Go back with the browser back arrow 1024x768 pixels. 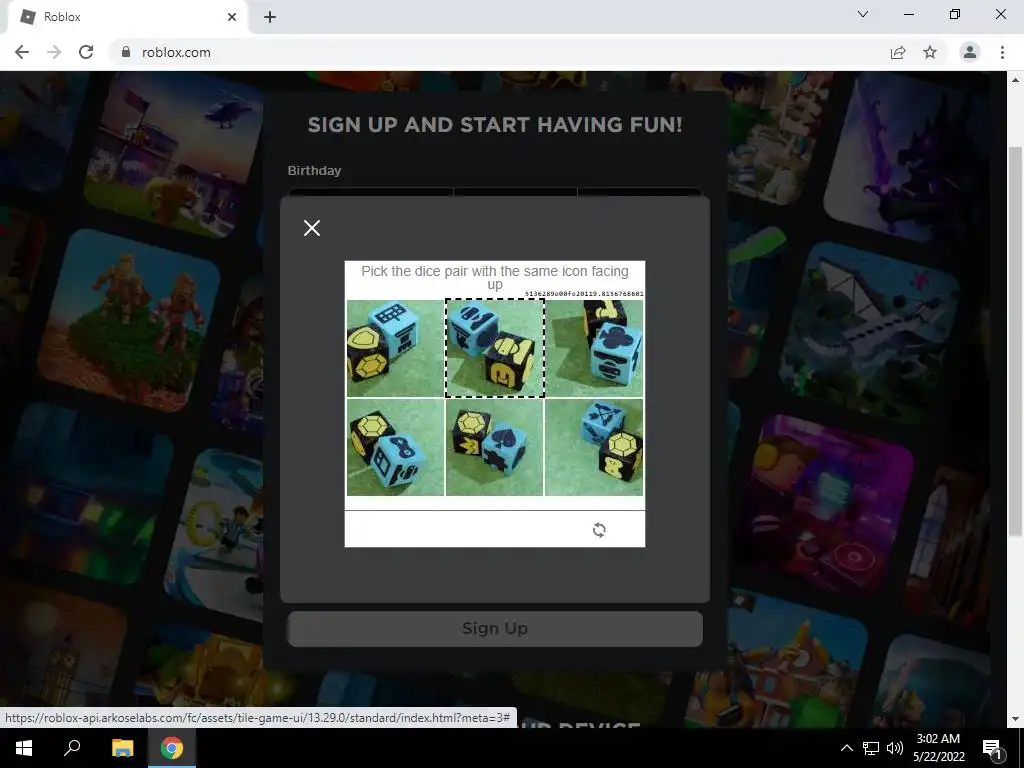pyautogui.click(x=22, y=52)
